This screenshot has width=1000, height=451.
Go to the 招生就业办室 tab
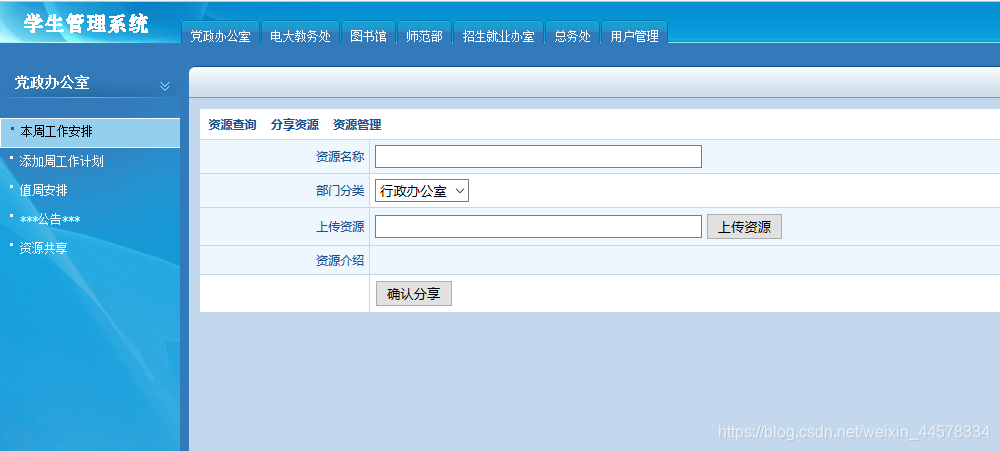[x=498, y=33]
